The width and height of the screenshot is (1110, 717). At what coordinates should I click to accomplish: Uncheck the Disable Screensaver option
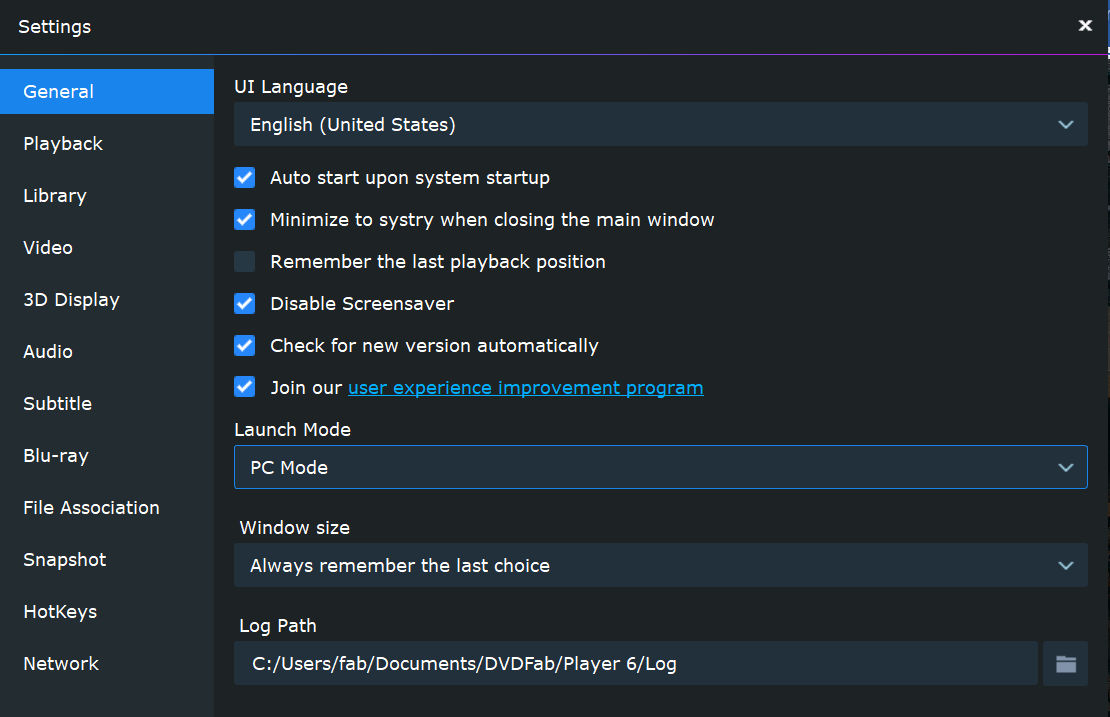(x=245, y=304)
